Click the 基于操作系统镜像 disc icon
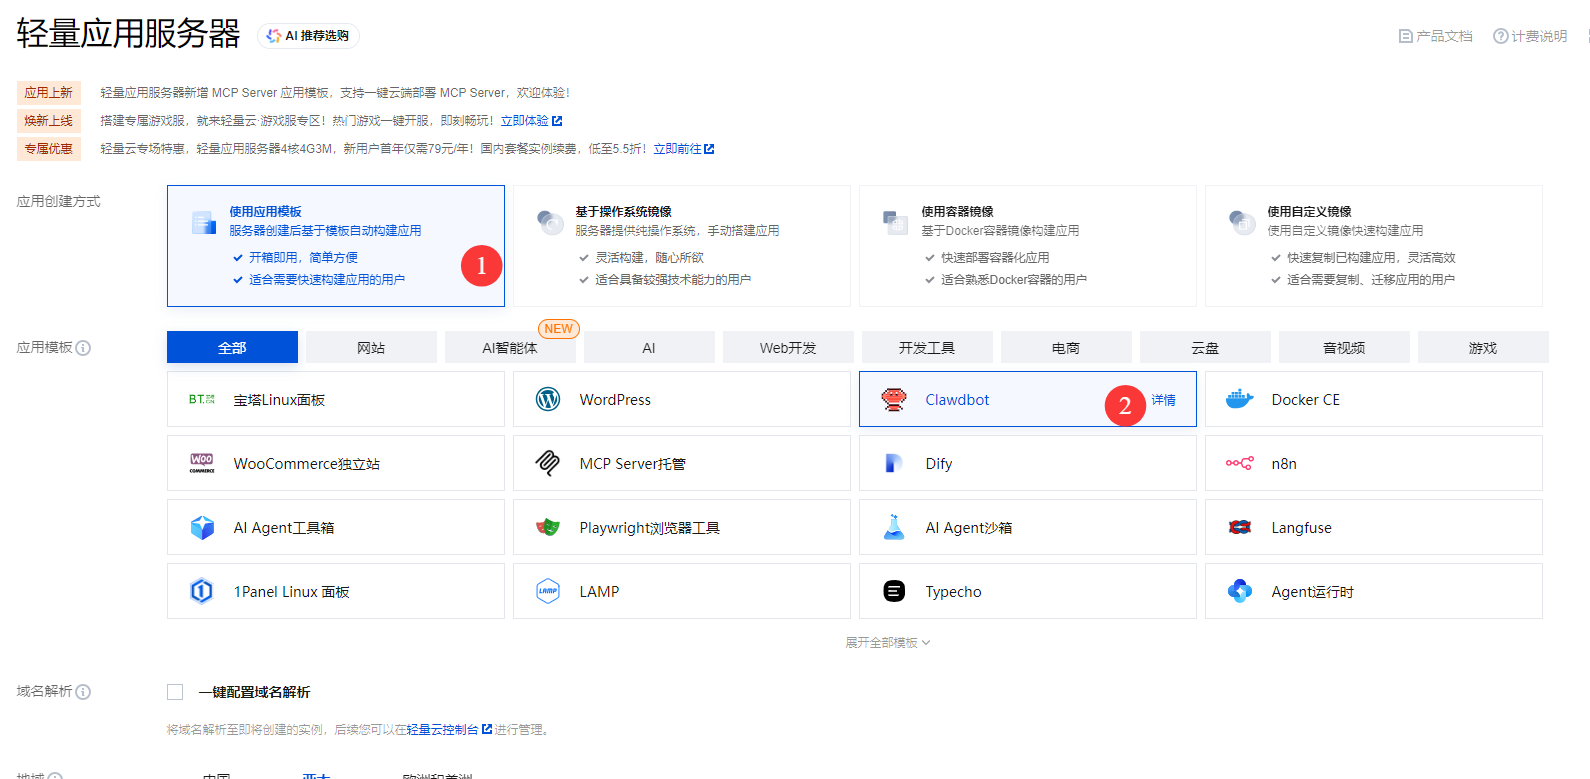This screenshot has height=779, width=1590. pos(550,222)
